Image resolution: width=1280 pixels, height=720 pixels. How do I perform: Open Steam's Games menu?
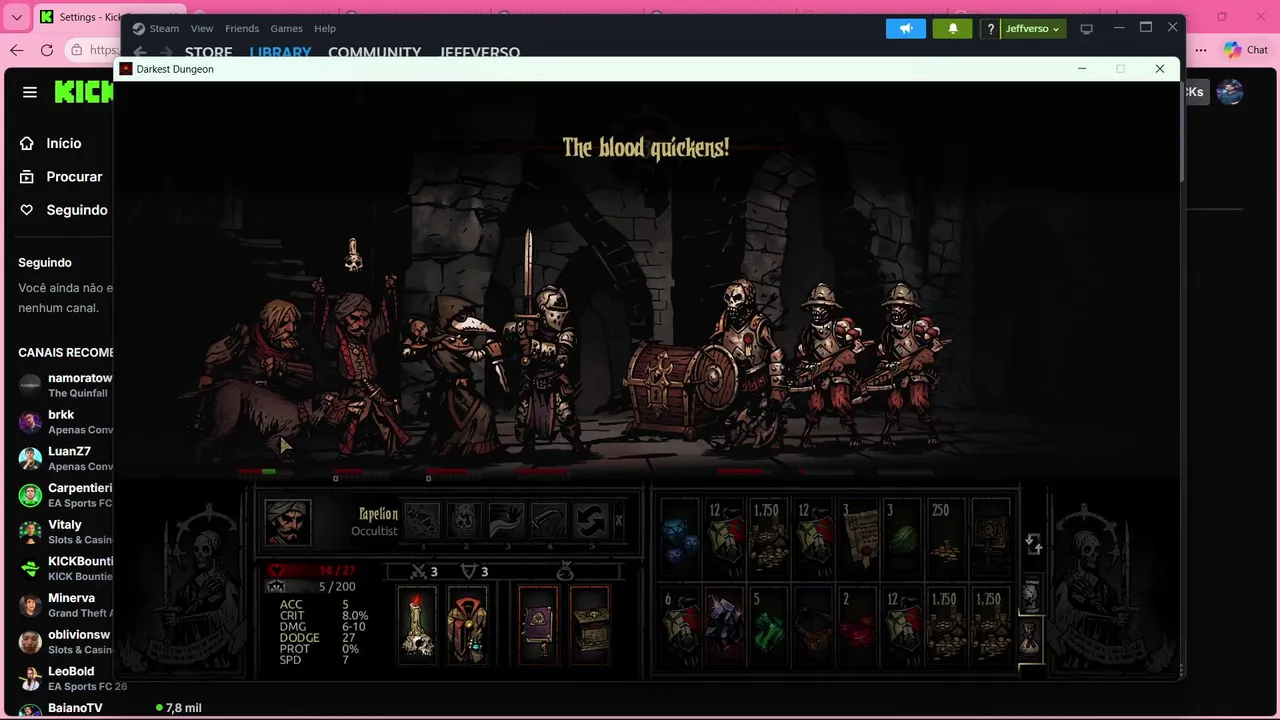pyautogui.click(x=286, y=28)
